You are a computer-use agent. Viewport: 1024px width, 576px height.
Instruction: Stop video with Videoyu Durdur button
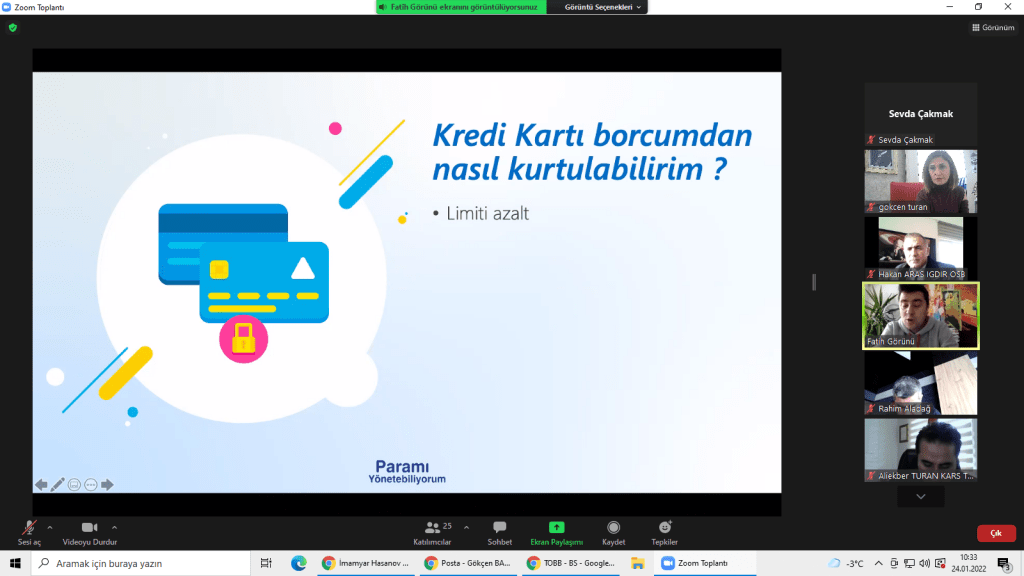(89, 528)
